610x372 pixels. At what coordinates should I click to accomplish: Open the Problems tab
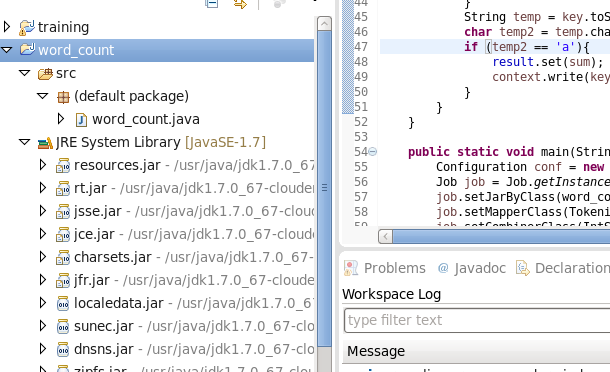[x=385, y=268]
